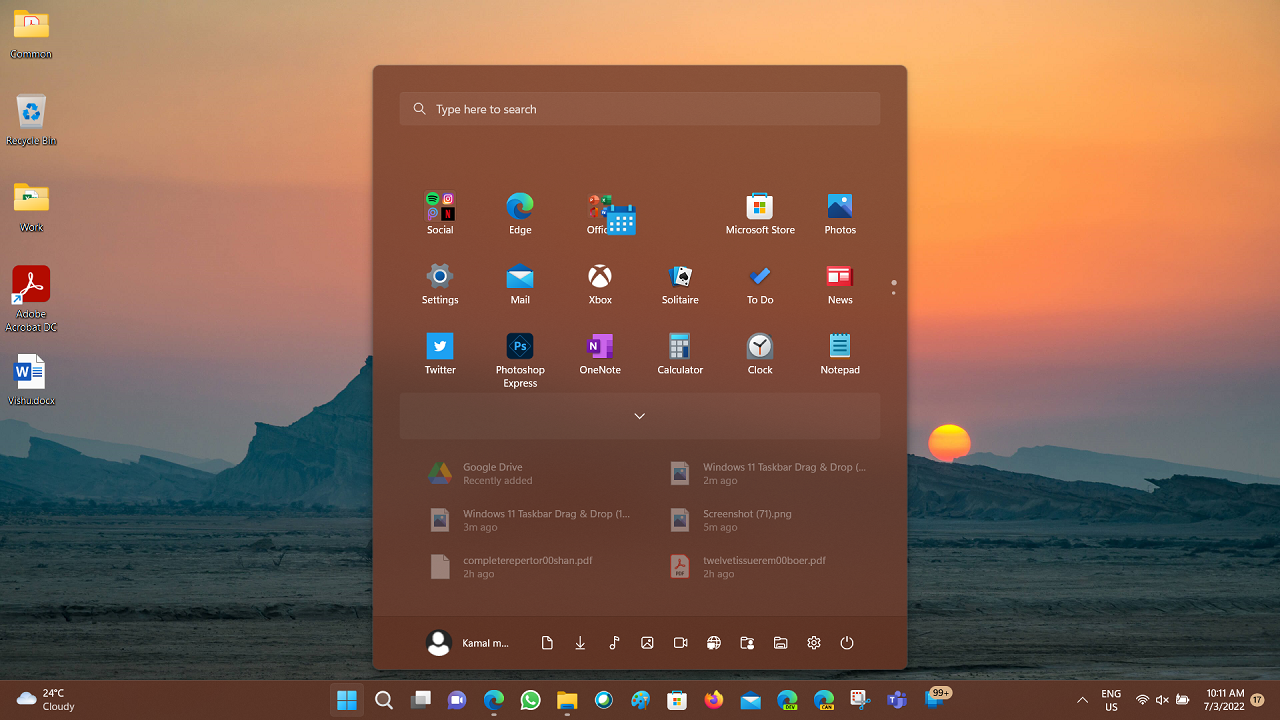Image resolution: width=1280 pixels, height=720 pixels.
Task: Switch keyboard language via ENG US indicator
Action: [1110, 700]
